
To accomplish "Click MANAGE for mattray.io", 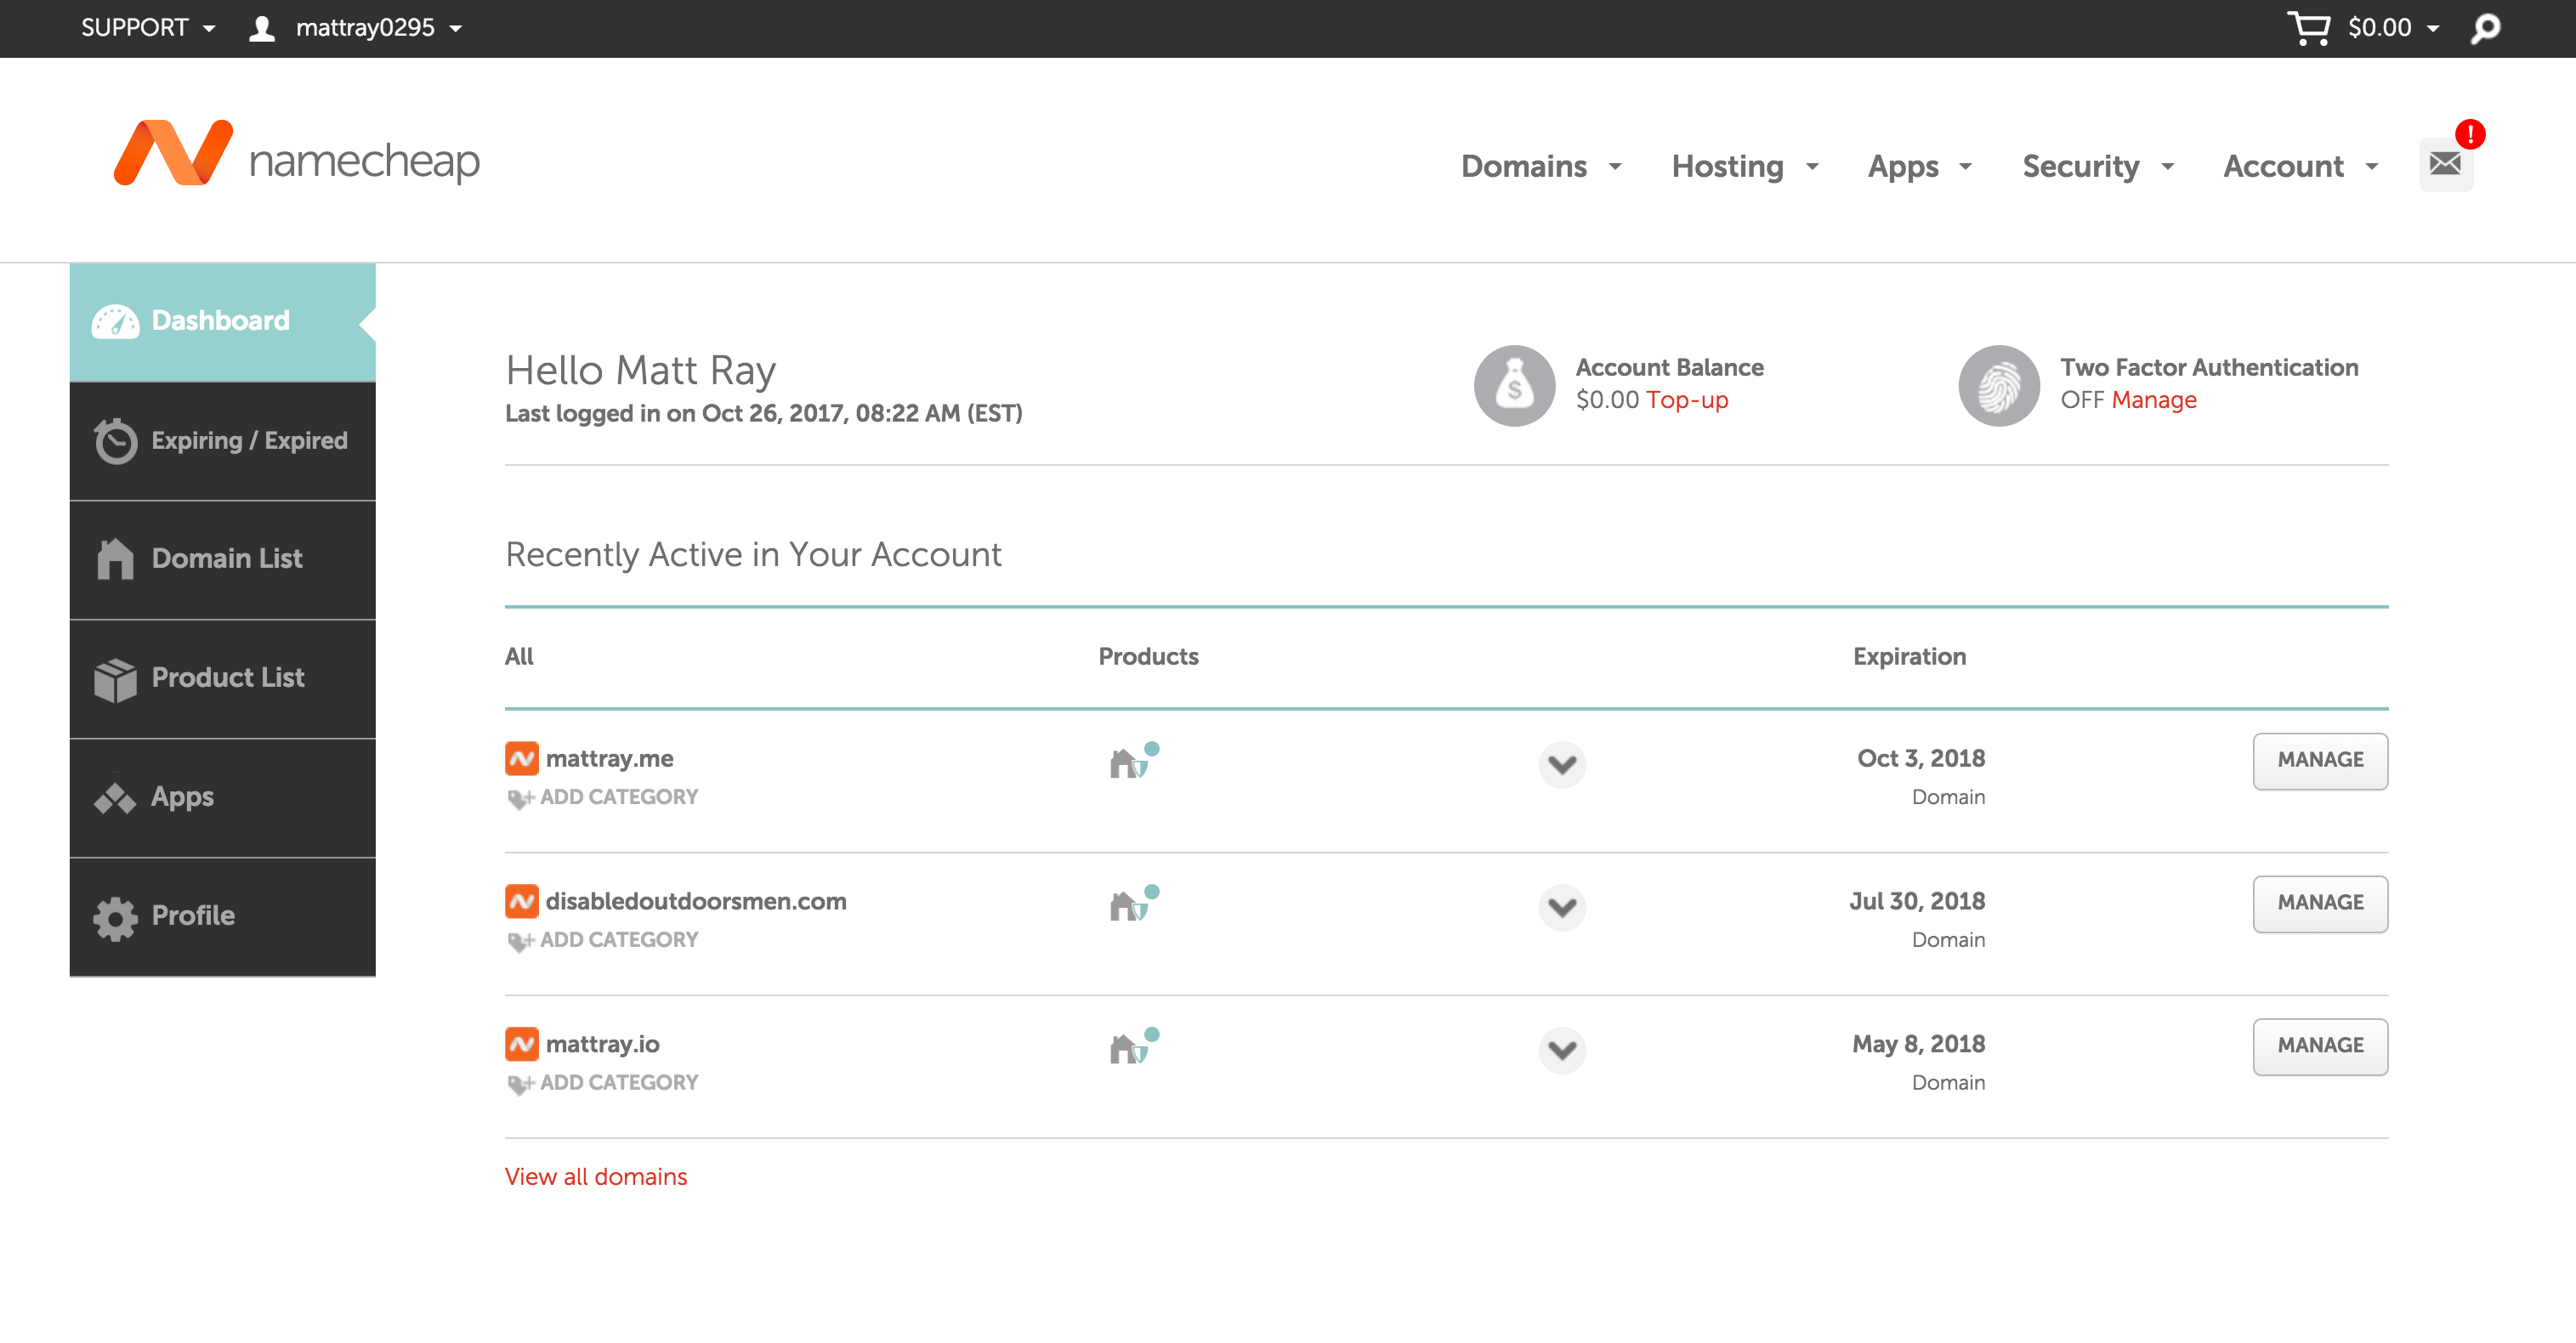I will pyautogui.click(x=2320, y=1047).
